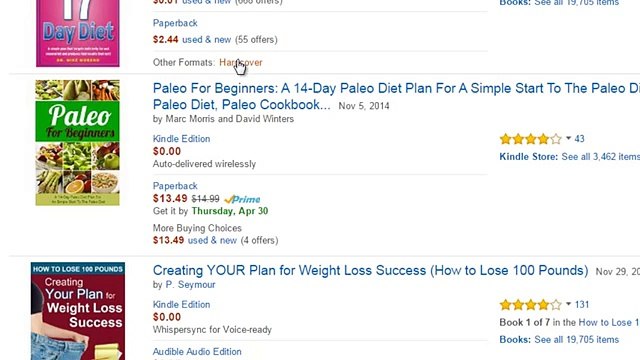This screenshot has width=640, height=360.
Task: Click the star rating for Paleo For Beginners
Action: pyautogui.click(x=531, y=139)
